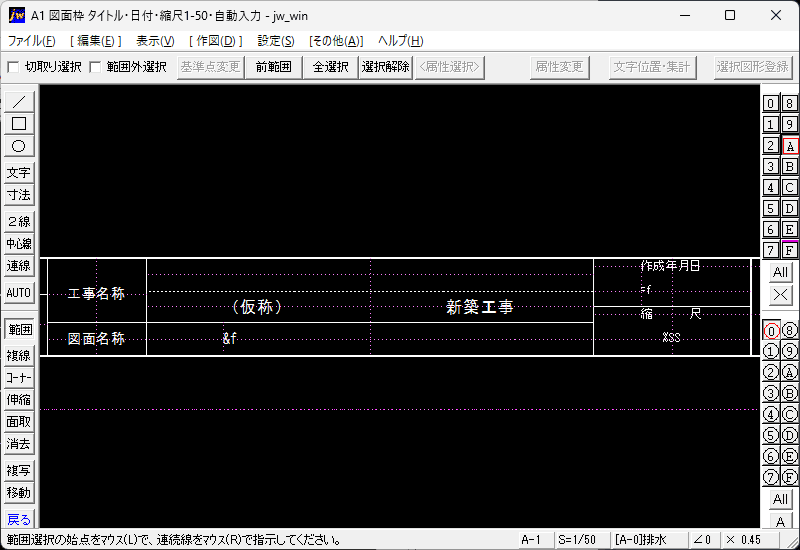Click the 工事名称 label in drawing
The image size is (800, 550).
(96, 293)
